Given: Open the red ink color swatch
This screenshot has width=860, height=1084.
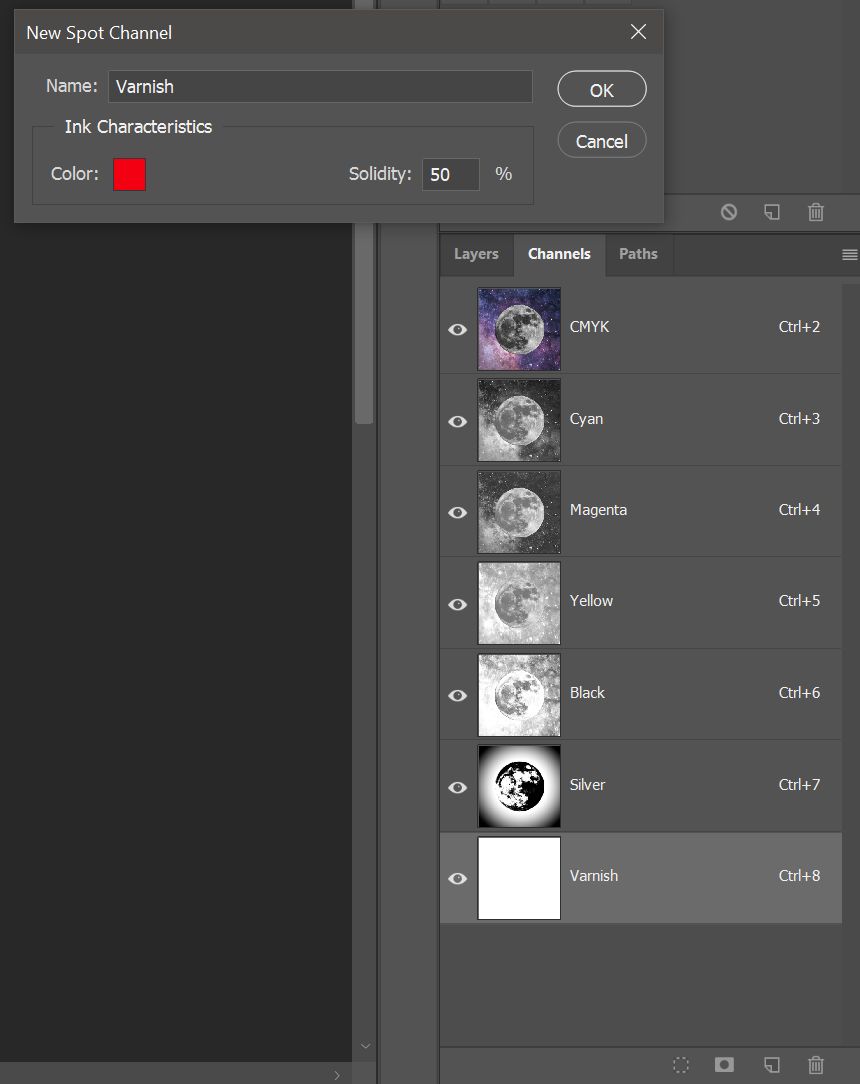Looking at the screenshot, I should coord(129,174).
